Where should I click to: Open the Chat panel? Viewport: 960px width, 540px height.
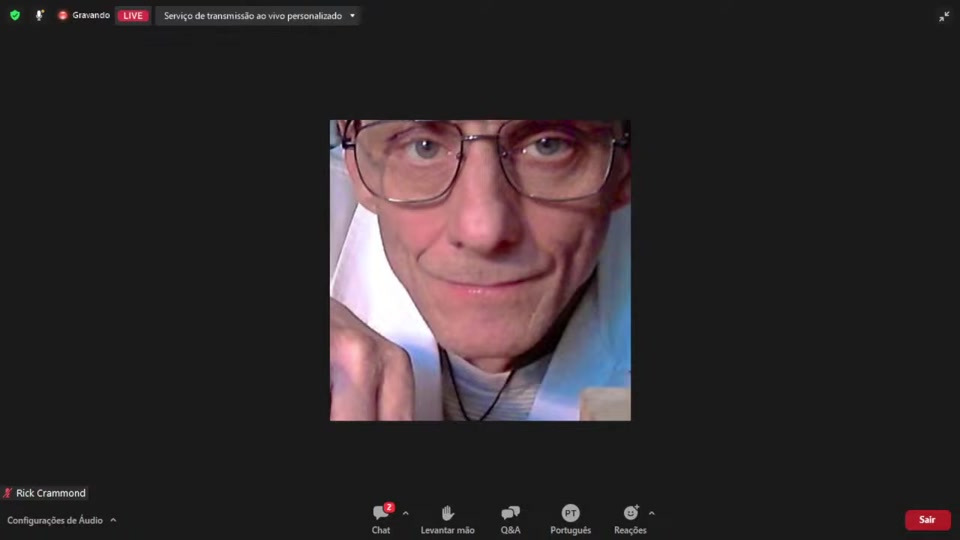pos(381,518)
